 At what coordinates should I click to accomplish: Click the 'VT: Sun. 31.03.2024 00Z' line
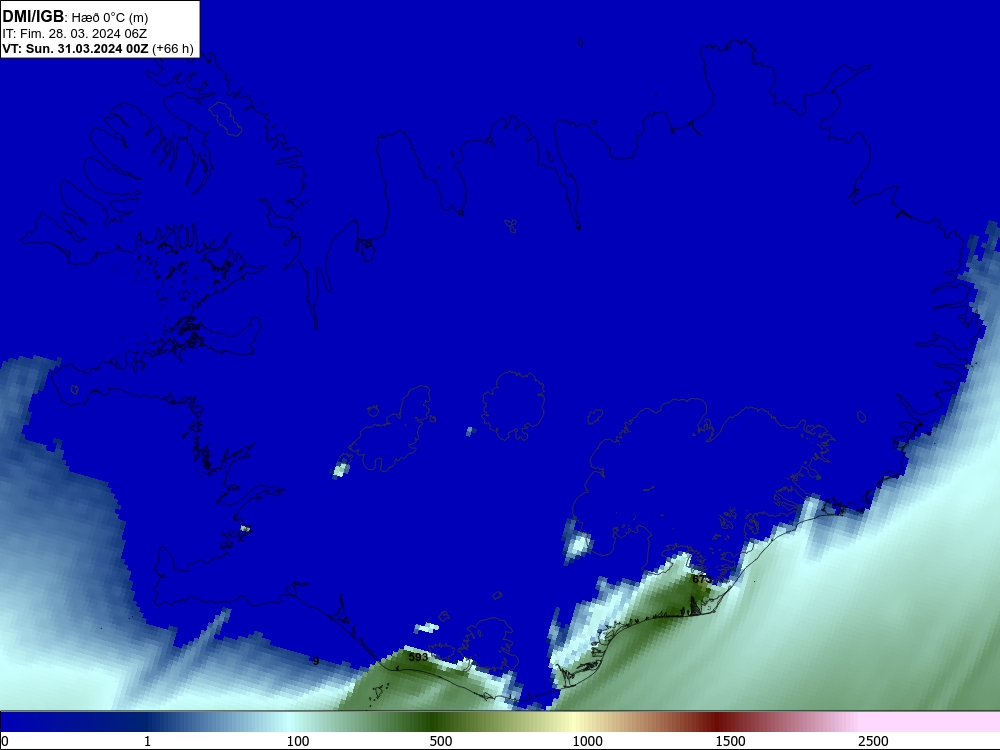(x=75, y=48)
